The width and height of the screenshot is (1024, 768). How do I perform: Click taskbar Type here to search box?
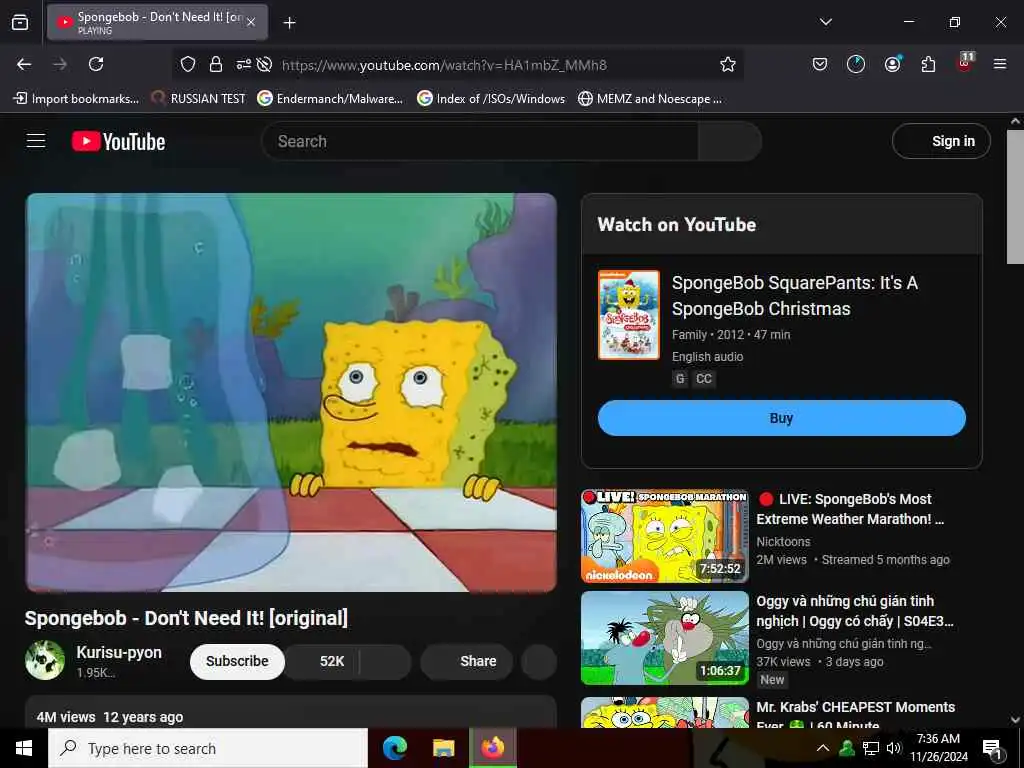pos(208,748)
